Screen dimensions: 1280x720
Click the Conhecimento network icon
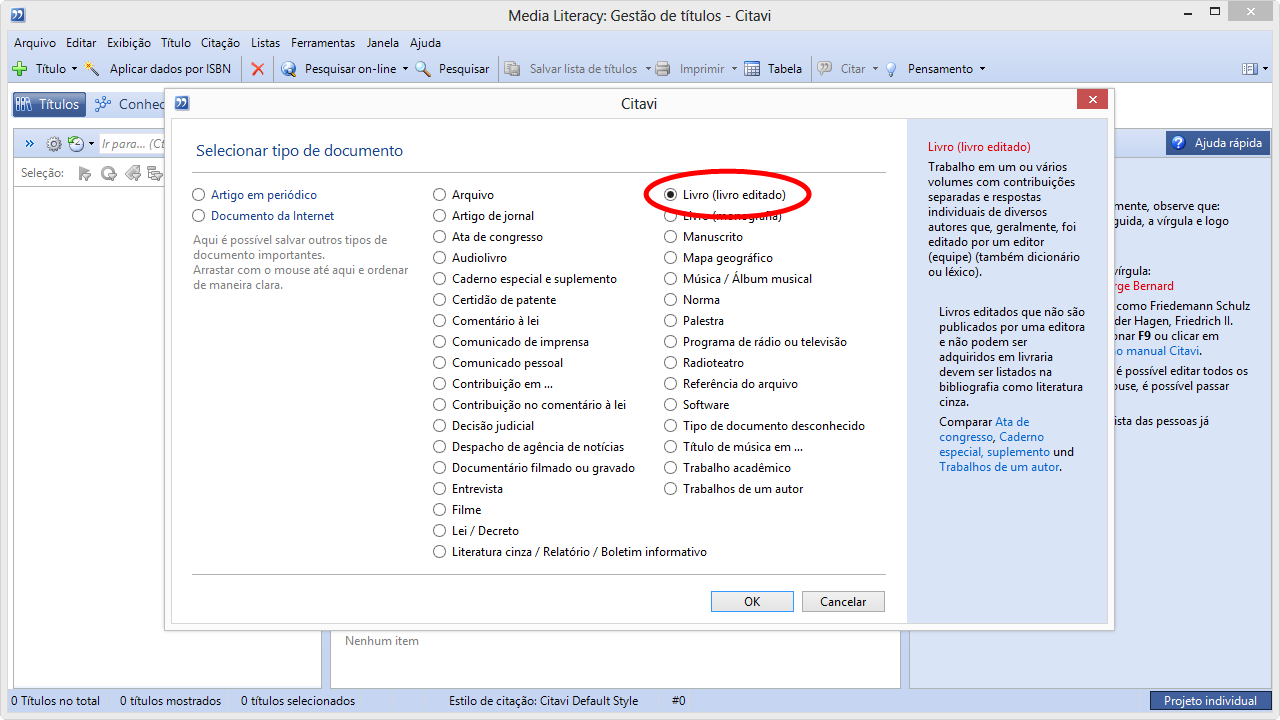pos(102,104)
